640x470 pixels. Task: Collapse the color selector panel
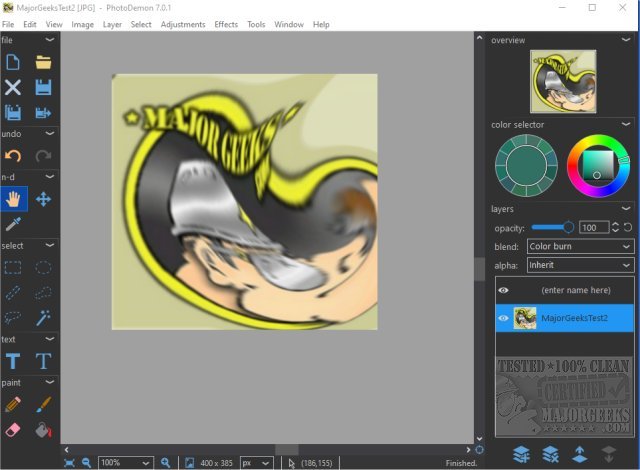pos(626,125)
